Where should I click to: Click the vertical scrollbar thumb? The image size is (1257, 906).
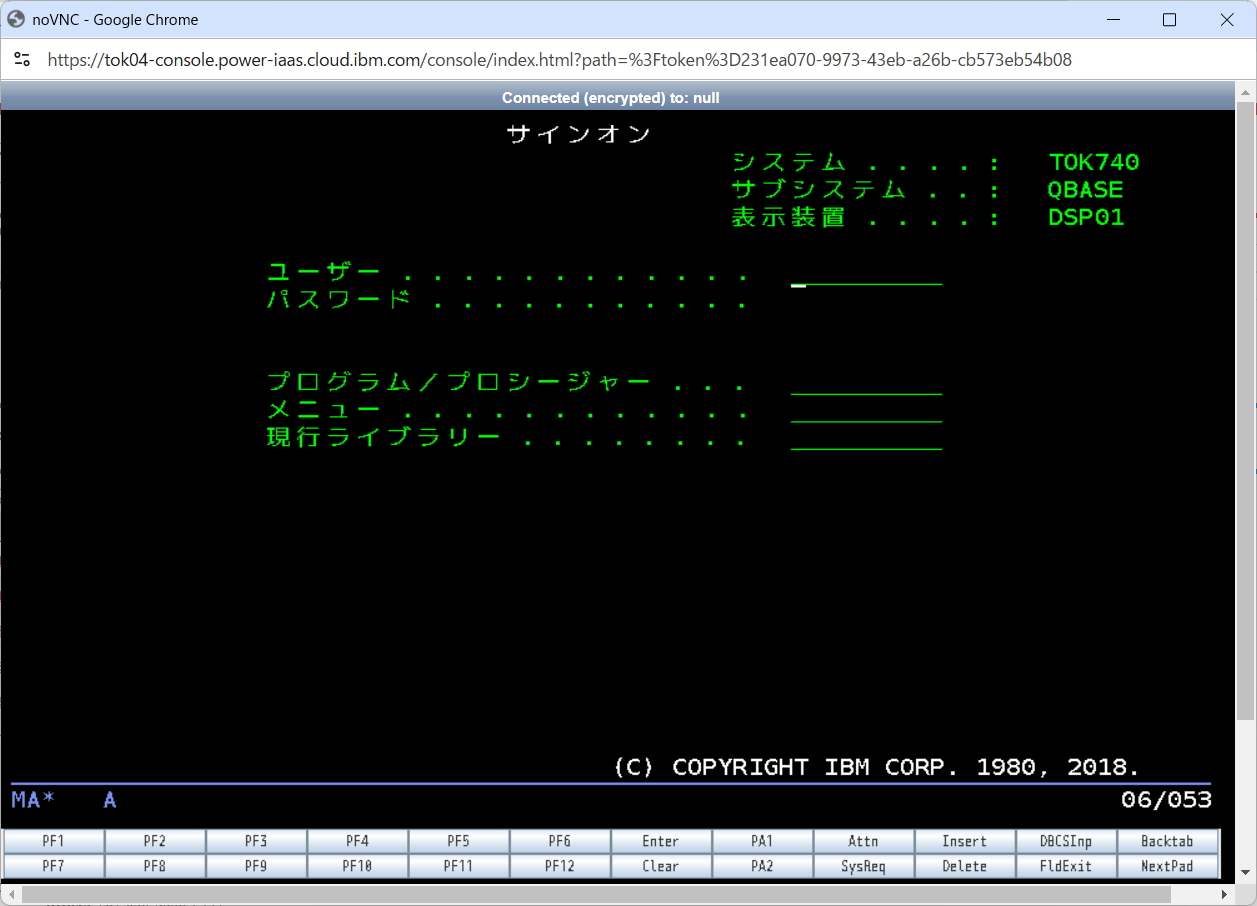1245,410
